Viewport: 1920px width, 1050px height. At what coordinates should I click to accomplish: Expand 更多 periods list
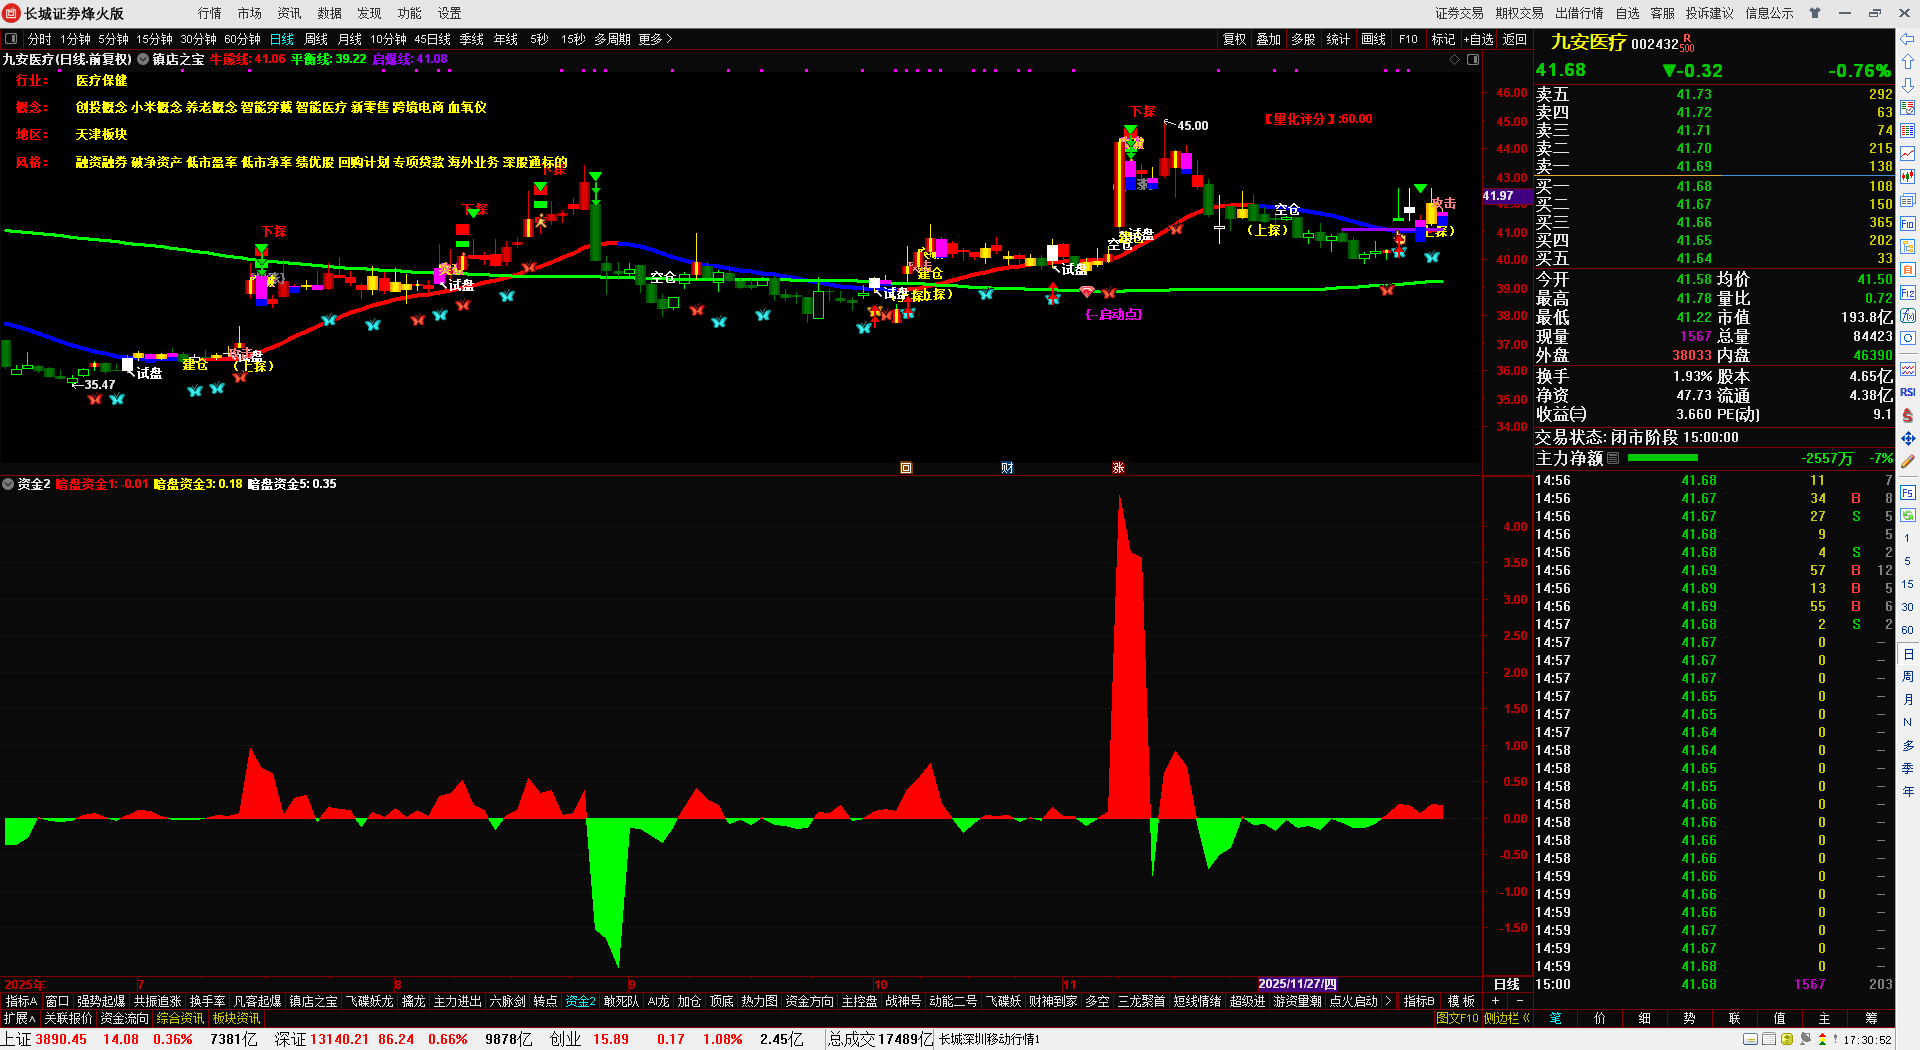coord(655,39)
